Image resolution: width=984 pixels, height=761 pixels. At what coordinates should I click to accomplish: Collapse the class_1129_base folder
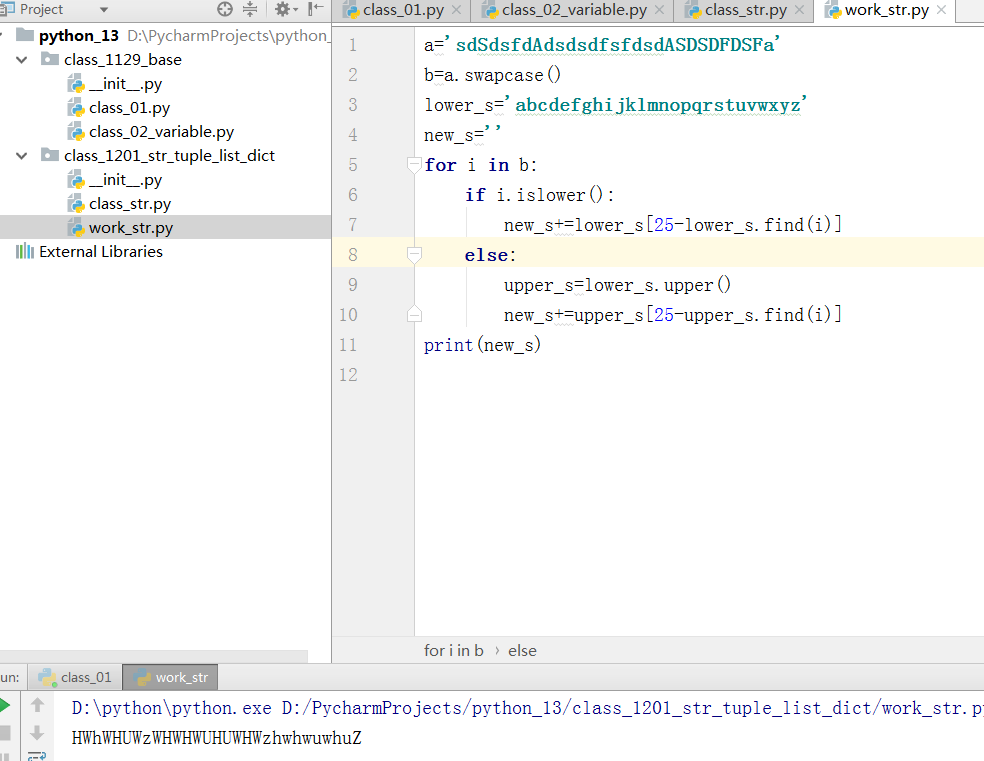22,60
